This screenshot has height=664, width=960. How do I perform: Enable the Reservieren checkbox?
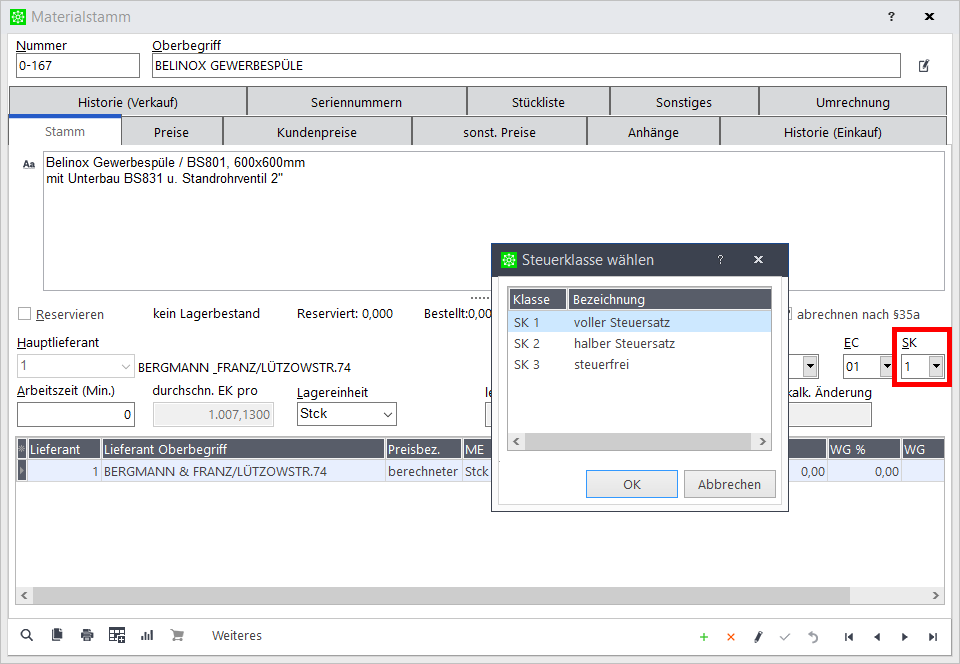(x=25, y=314)
